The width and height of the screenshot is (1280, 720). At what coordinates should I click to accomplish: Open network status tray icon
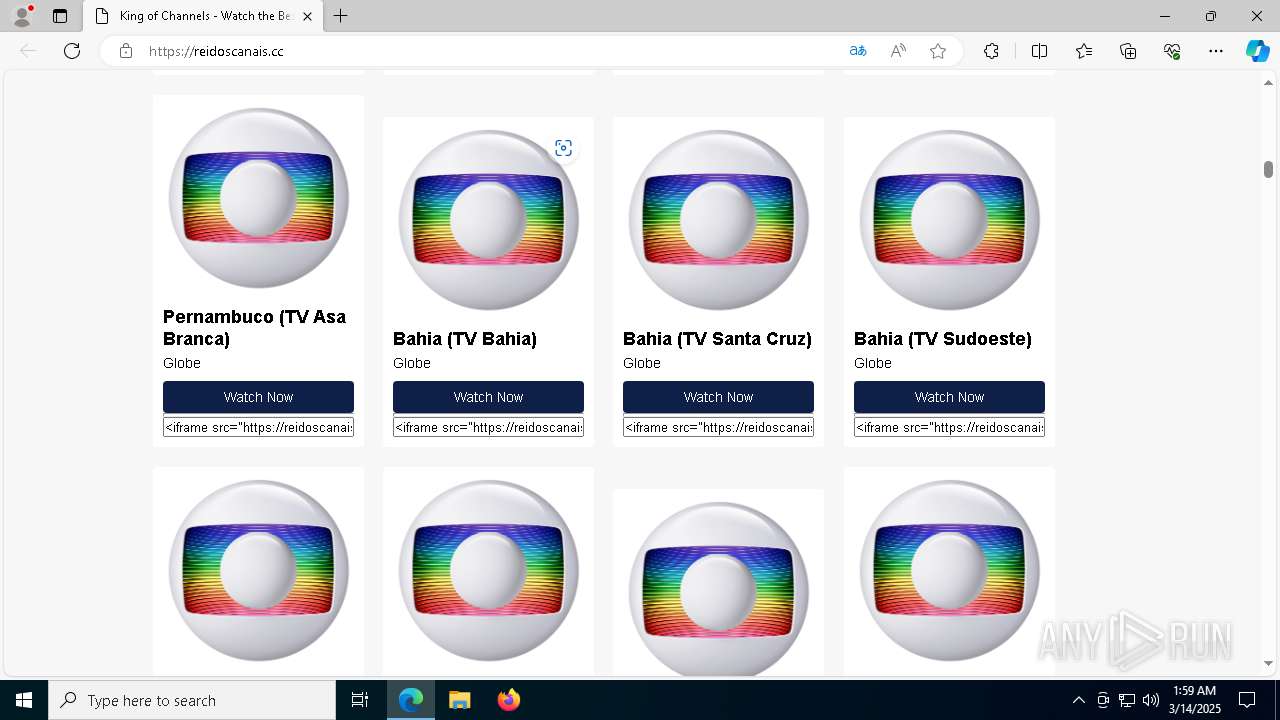[1127, 700]
